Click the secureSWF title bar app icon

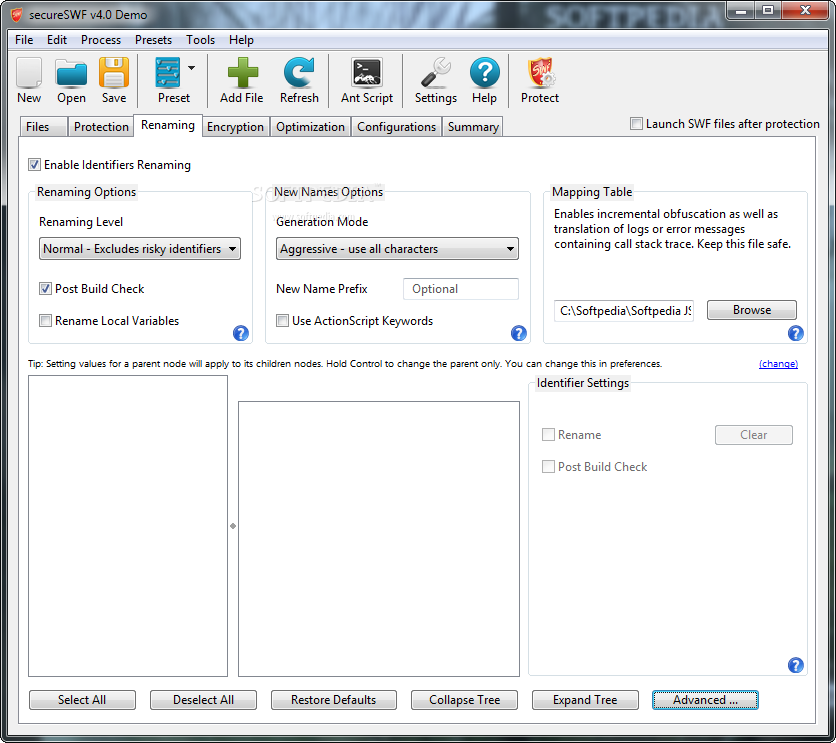[x=17, y=14]
